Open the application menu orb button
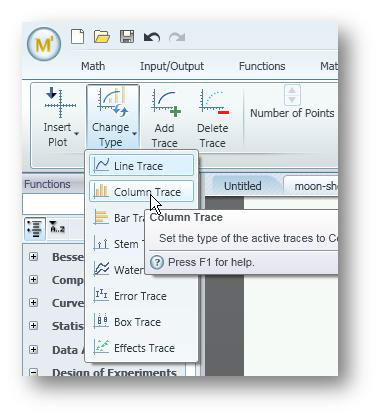Screen dimensions: 380x418 (44, 44)
